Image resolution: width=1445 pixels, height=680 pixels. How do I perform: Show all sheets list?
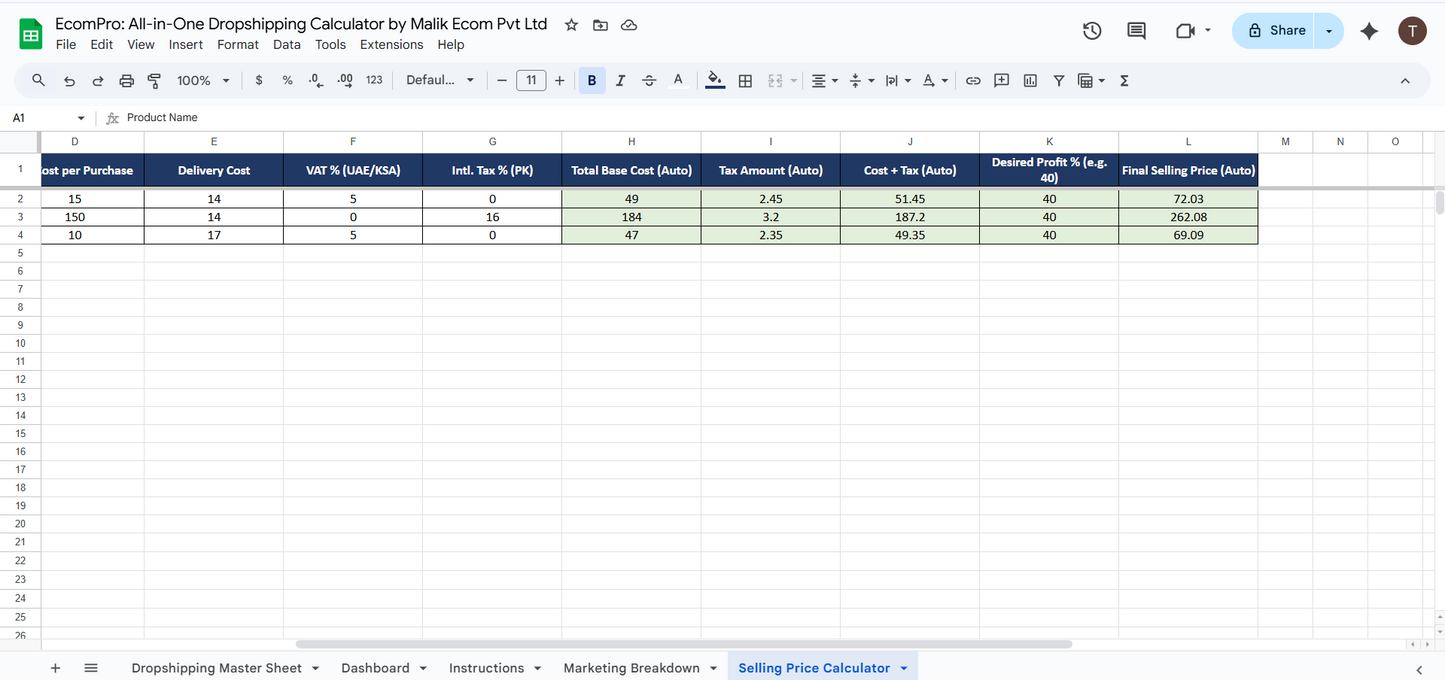91,668
